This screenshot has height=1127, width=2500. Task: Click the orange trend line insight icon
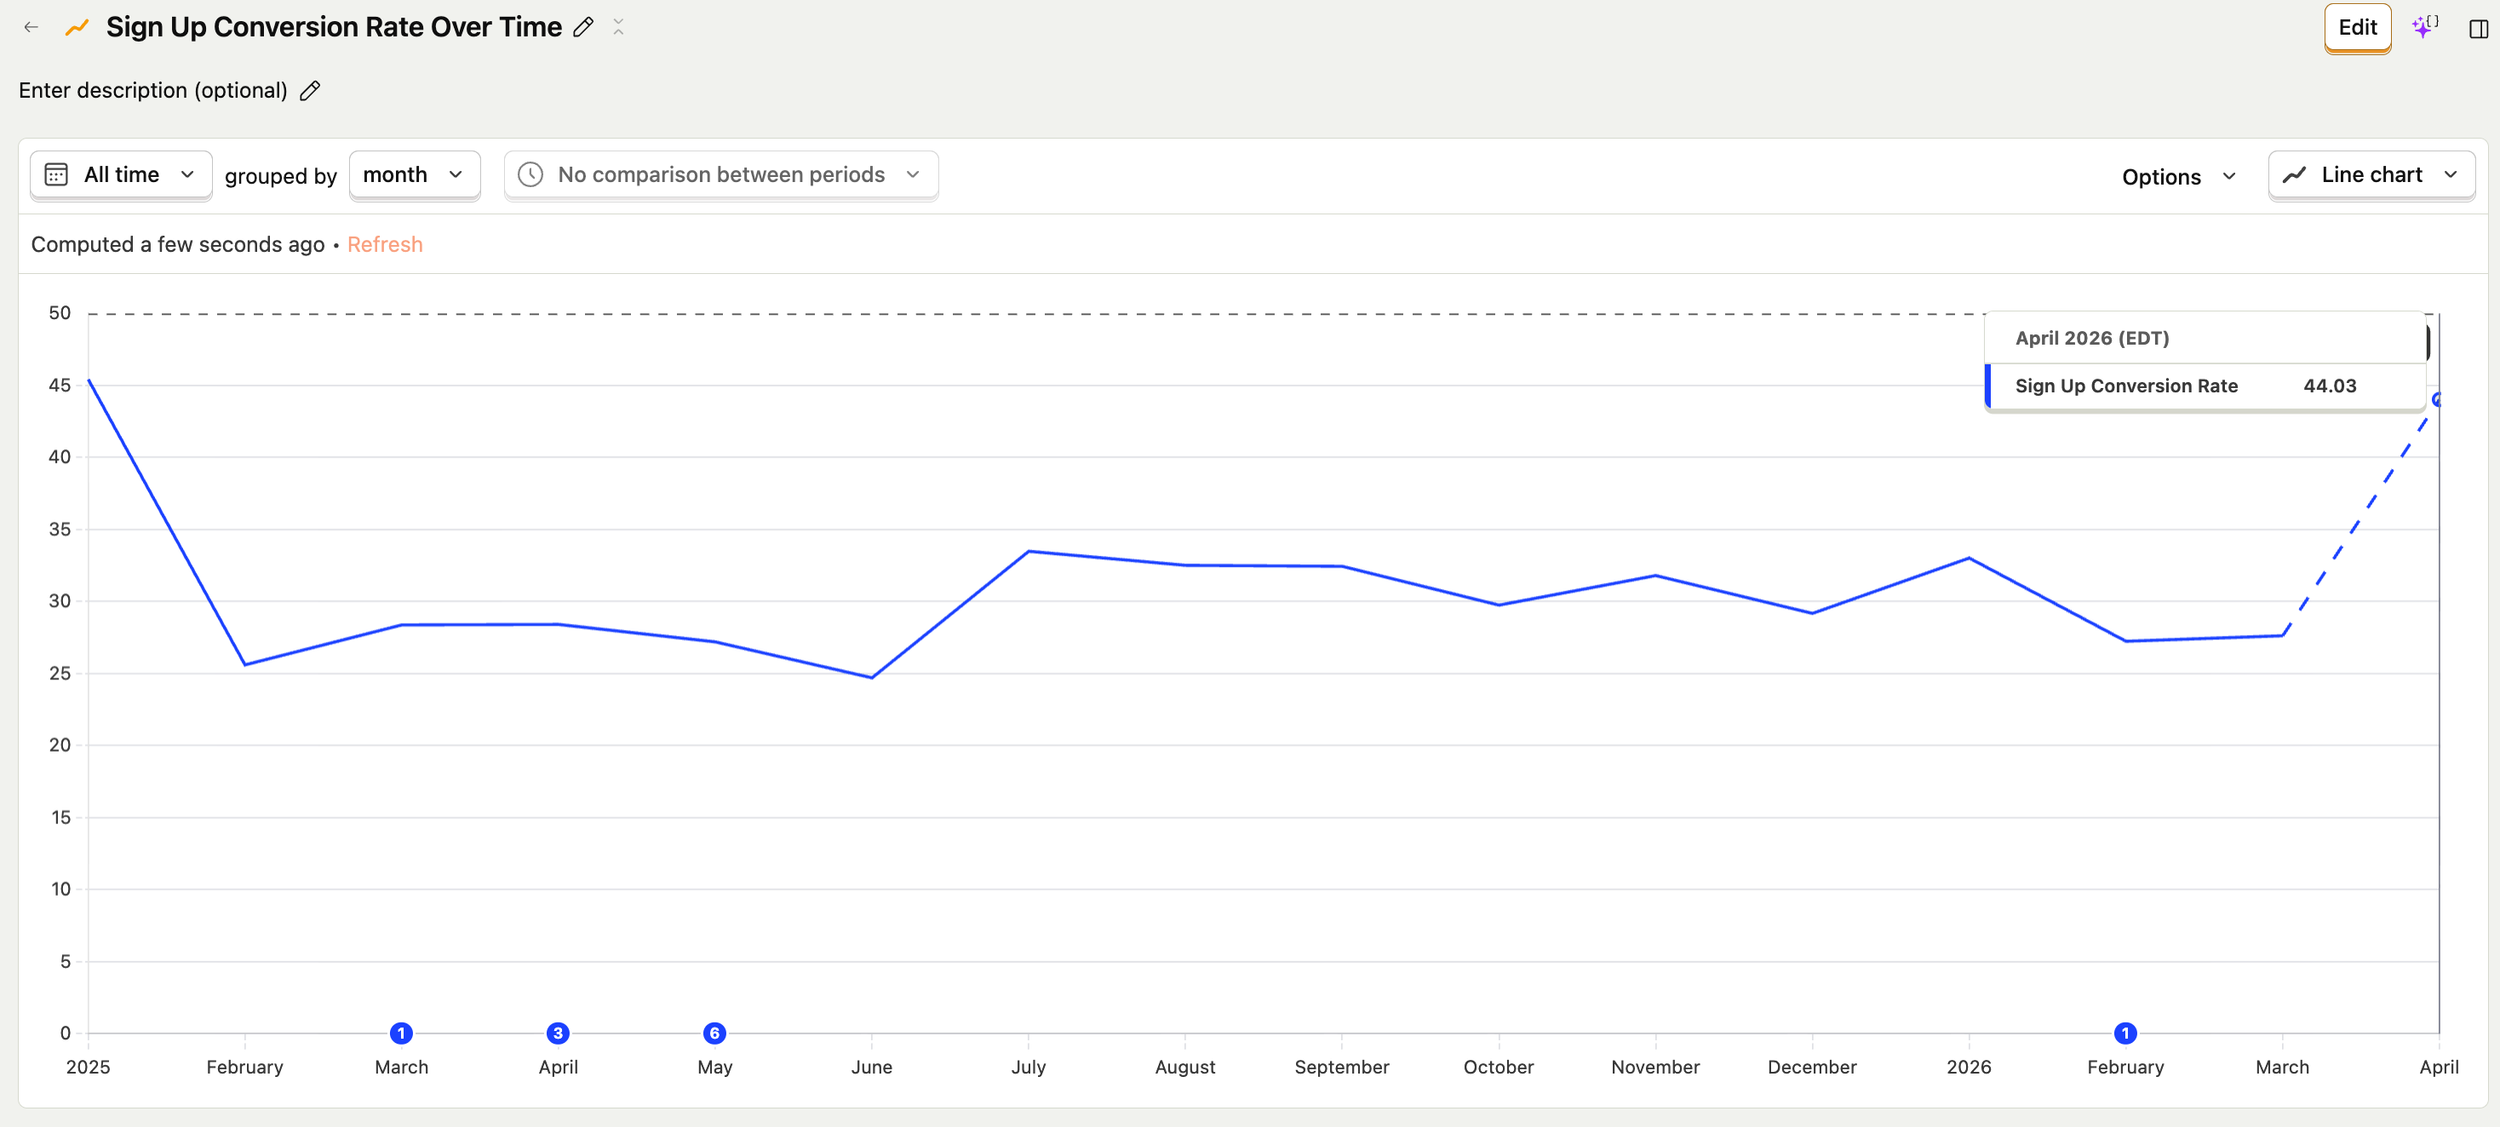pyautogui.click(x=77, y=28)
